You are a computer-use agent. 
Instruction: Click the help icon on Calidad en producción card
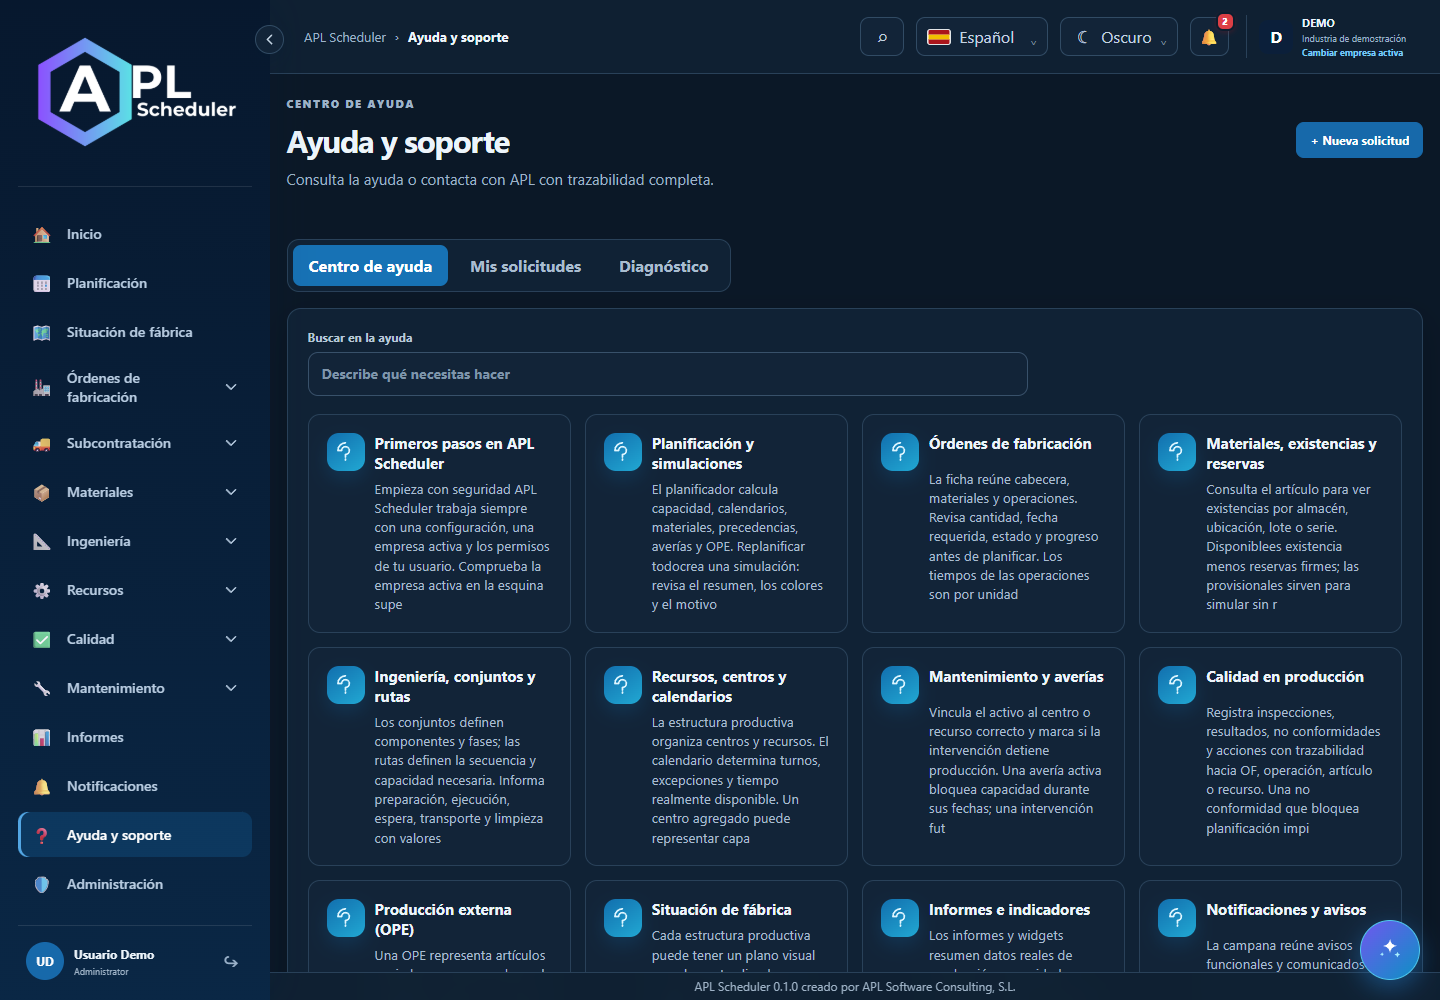[1176, 685]
